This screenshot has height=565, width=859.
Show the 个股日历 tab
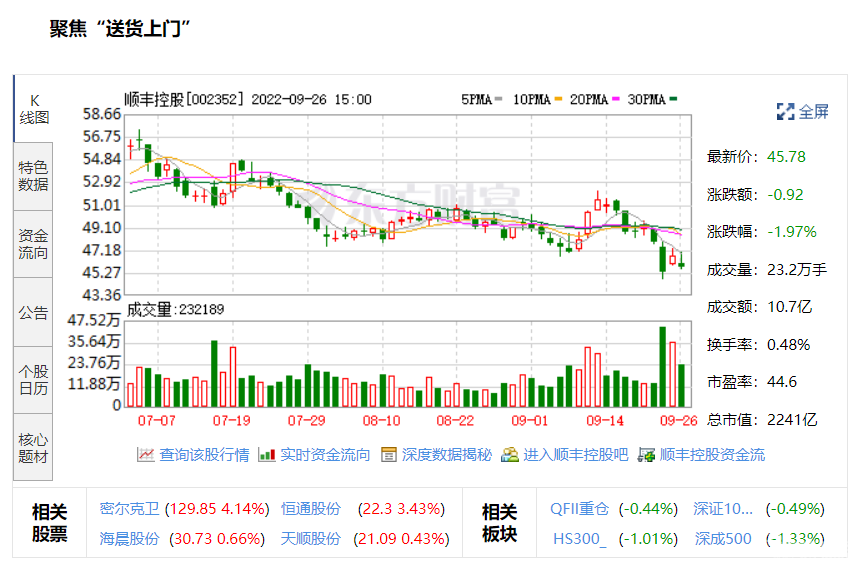(33, 380)
